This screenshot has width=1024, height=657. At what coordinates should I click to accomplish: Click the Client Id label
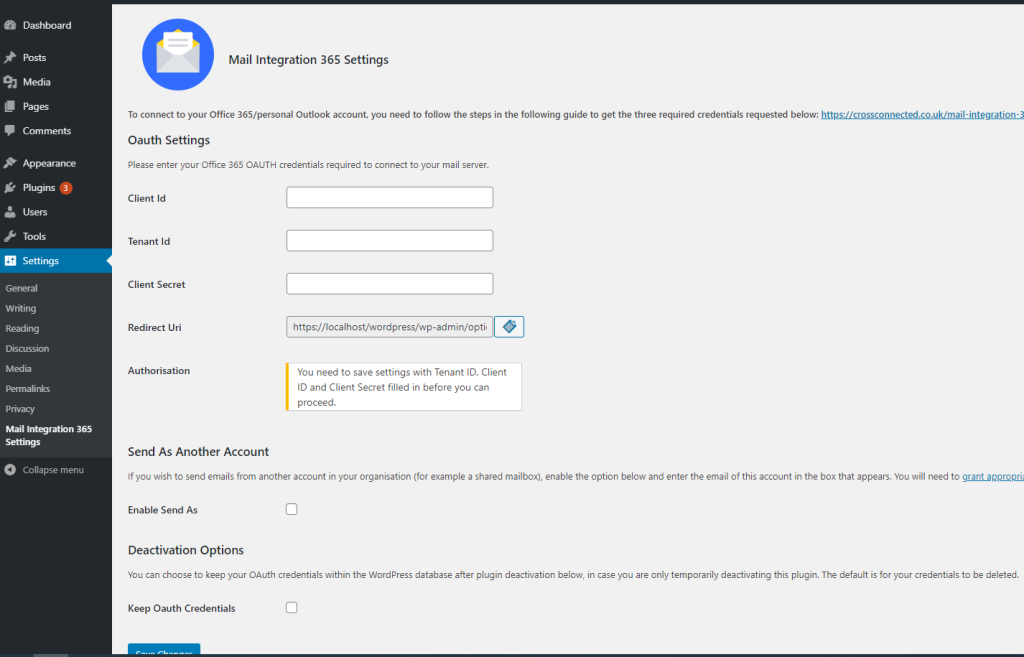point(146,198)
